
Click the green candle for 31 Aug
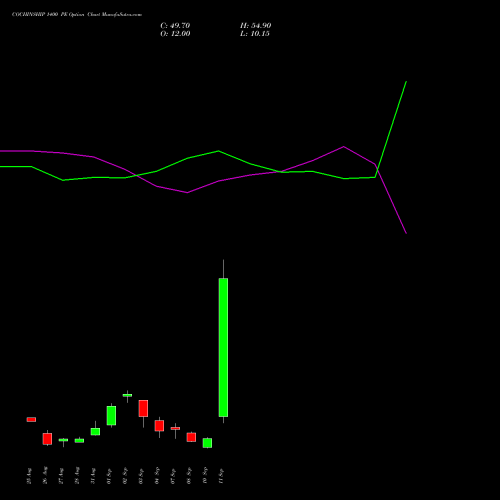click(95, 432)
